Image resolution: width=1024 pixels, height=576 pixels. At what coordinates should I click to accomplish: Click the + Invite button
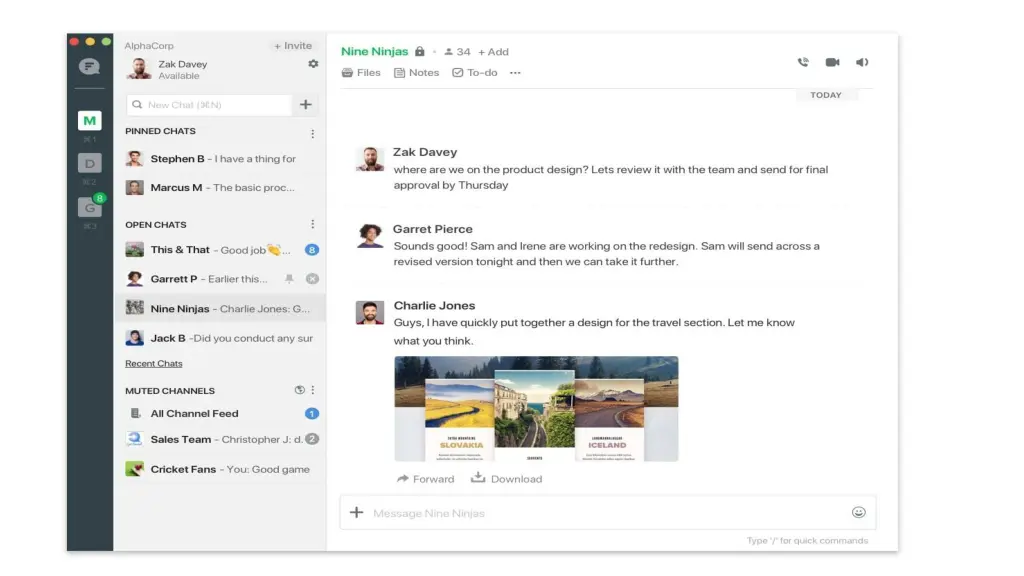pos(293,46)
